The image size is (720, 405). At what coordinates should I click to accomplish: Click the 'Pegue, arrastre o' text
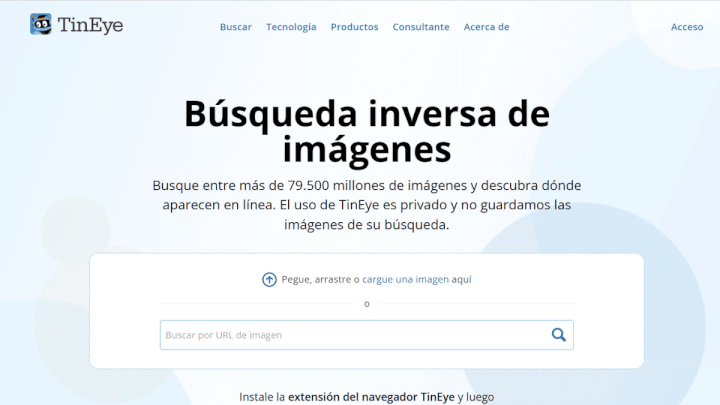(321, 279)
